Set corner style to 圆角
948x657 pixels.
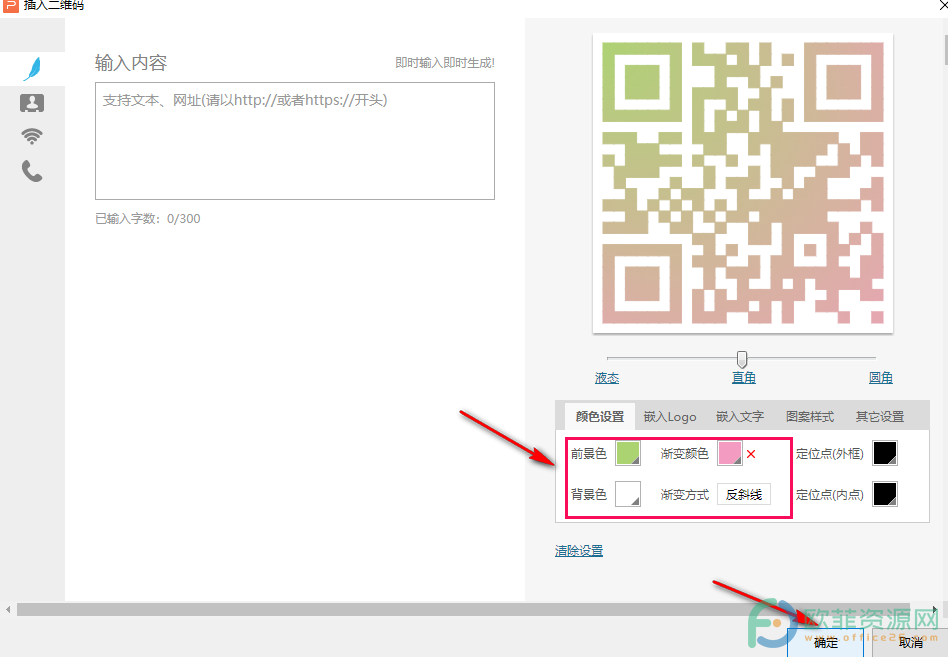tap(881, 378)
